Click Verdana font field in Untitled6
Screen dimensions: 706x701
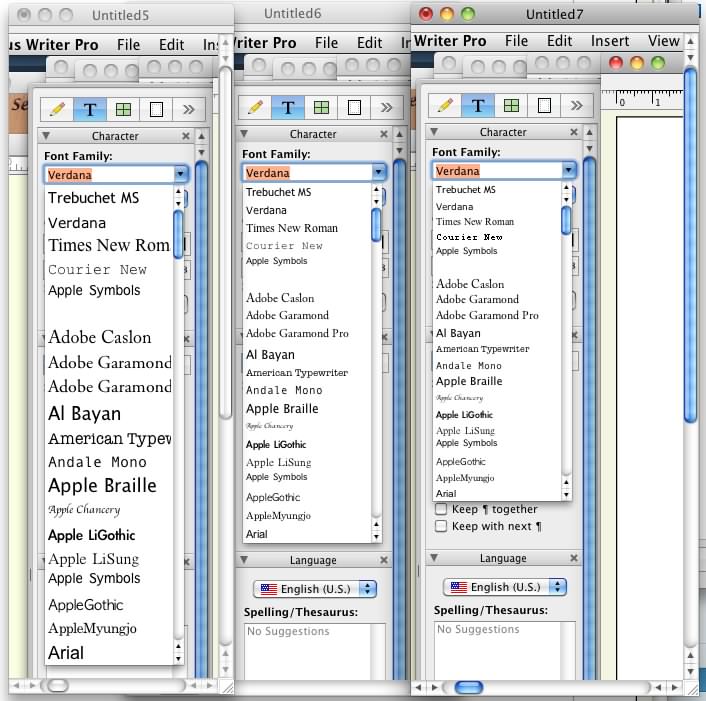pos(308,172)
